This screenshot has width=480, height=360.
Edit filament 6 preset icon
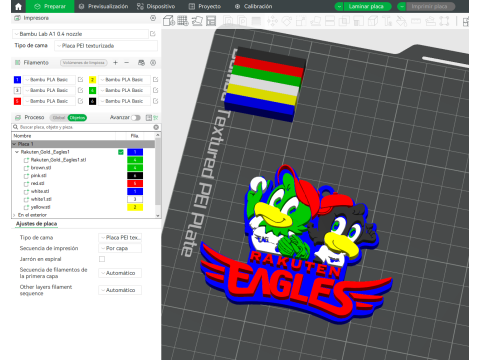[155, 101]
